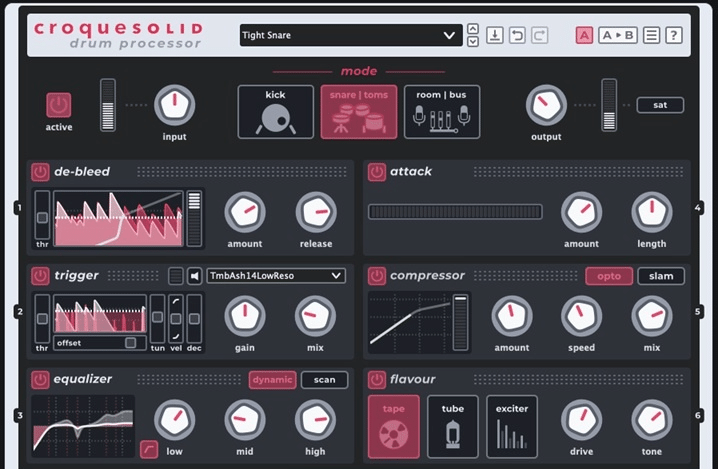
Task: Toggle the main active power button
Action: point(59,105)
